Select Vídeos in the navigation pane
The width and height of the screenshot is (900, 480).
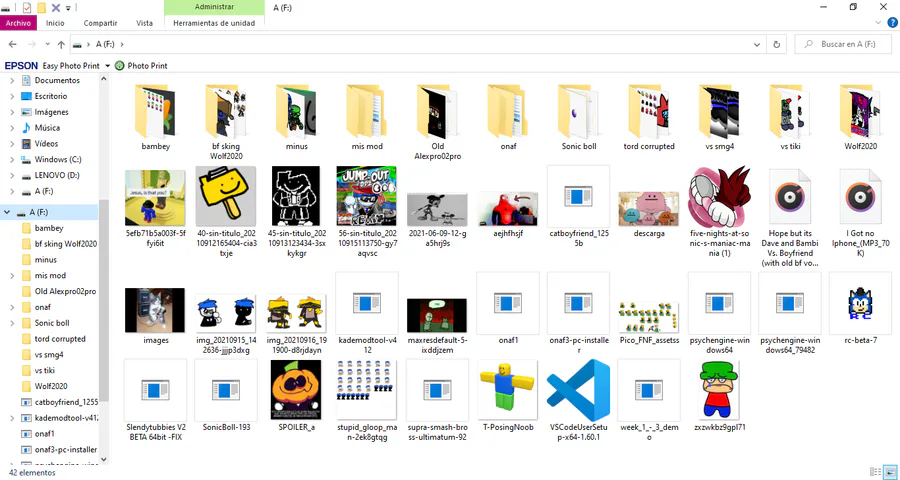46,144
